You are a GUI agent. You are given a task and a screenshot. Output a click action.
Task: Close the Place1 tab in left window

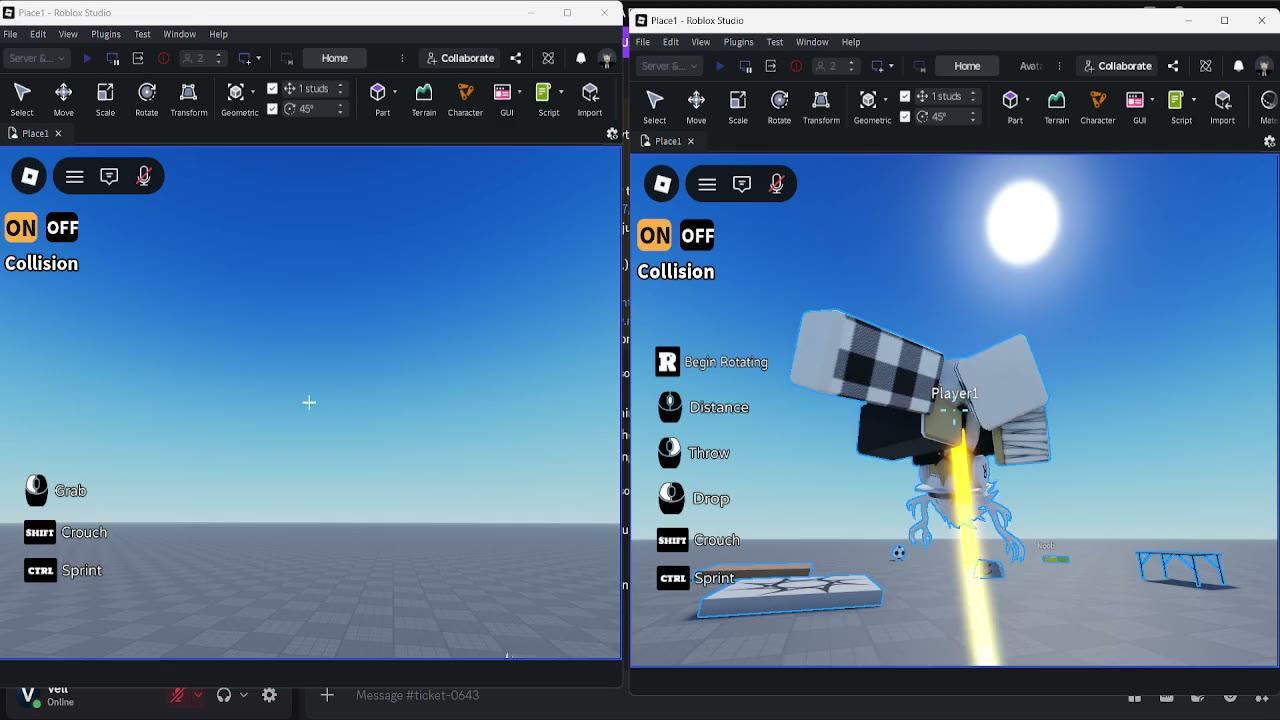pyautogui.click(x=58, y=133)
